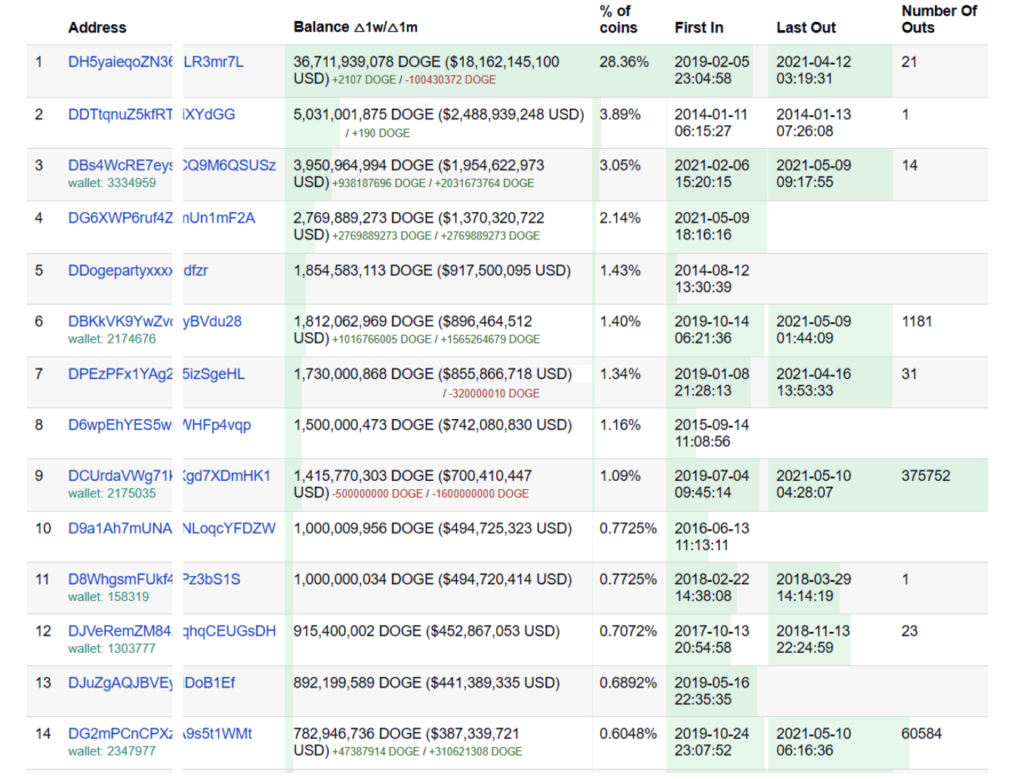1024x779 pixels.
Task: Select the 1,730,000,868 DOGE balance
Action: 364,374
